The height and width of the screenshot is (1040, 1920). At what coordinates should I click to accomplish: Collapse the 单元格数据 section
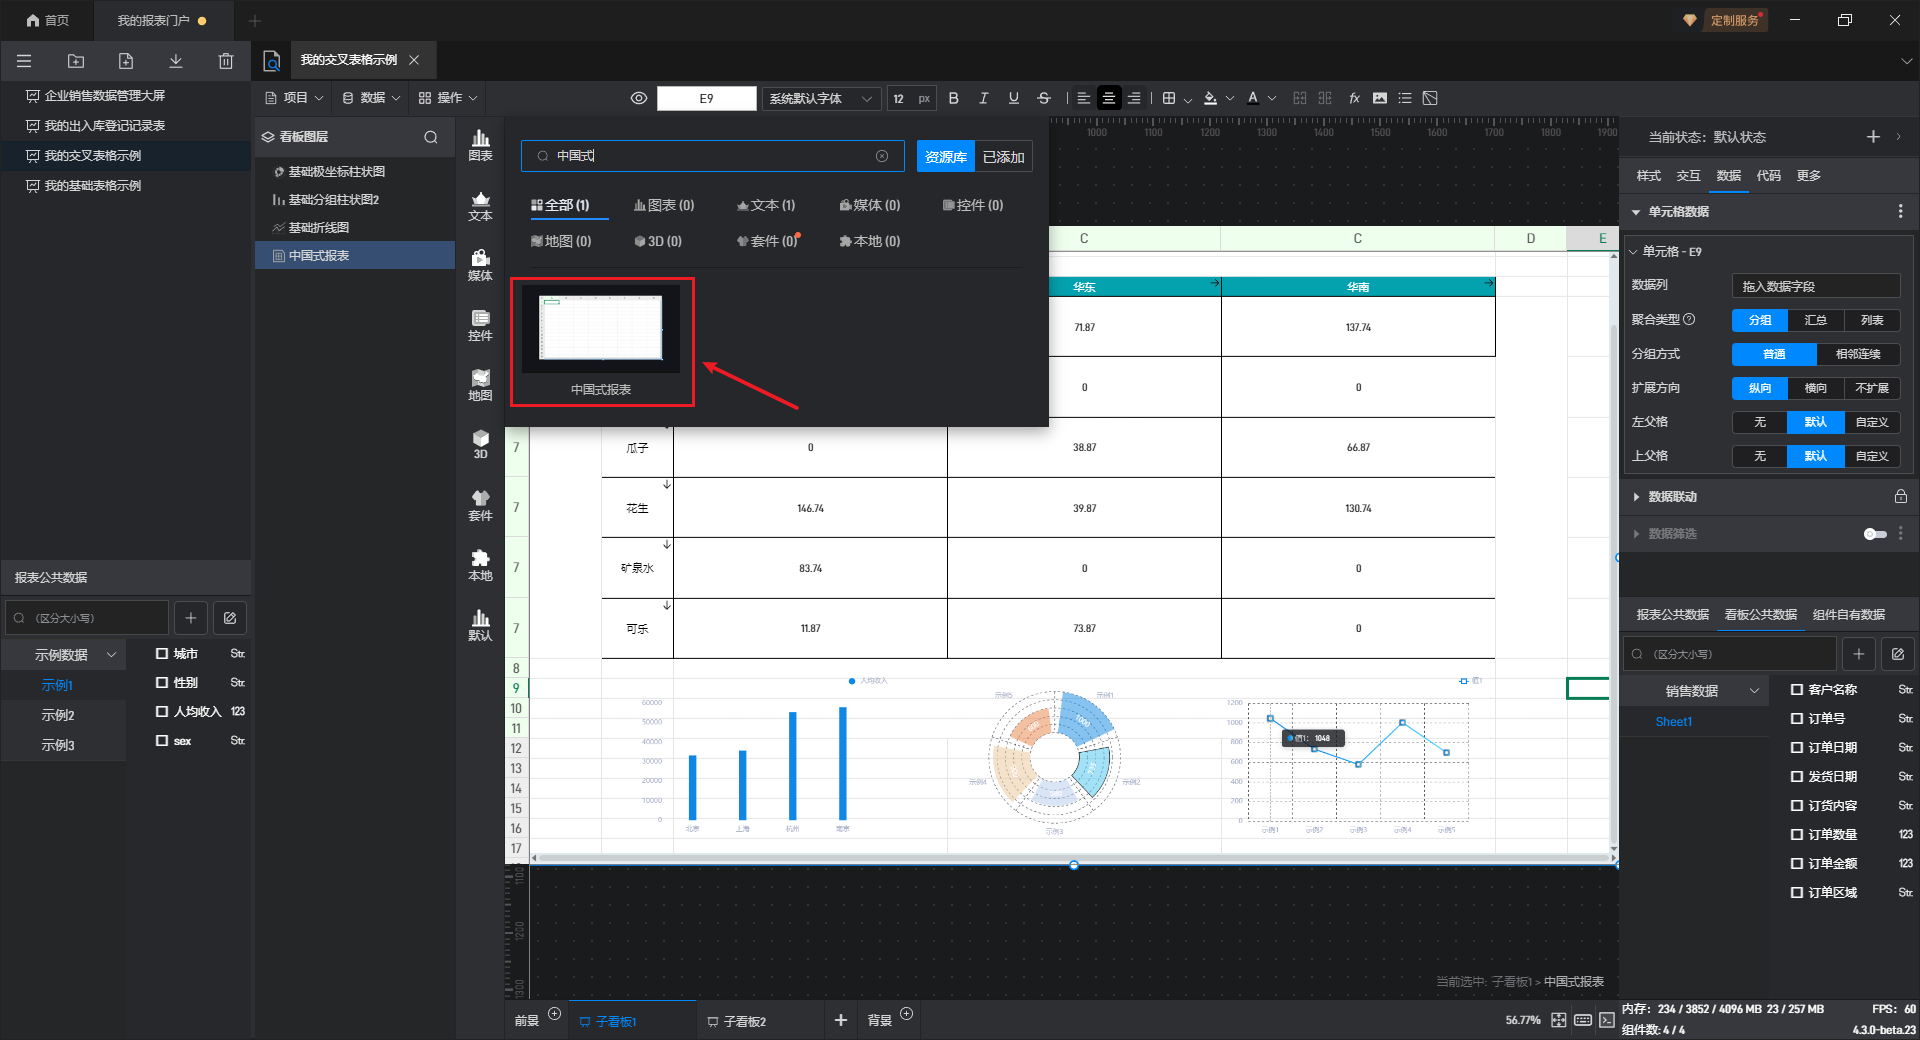tap(1636, 212)
